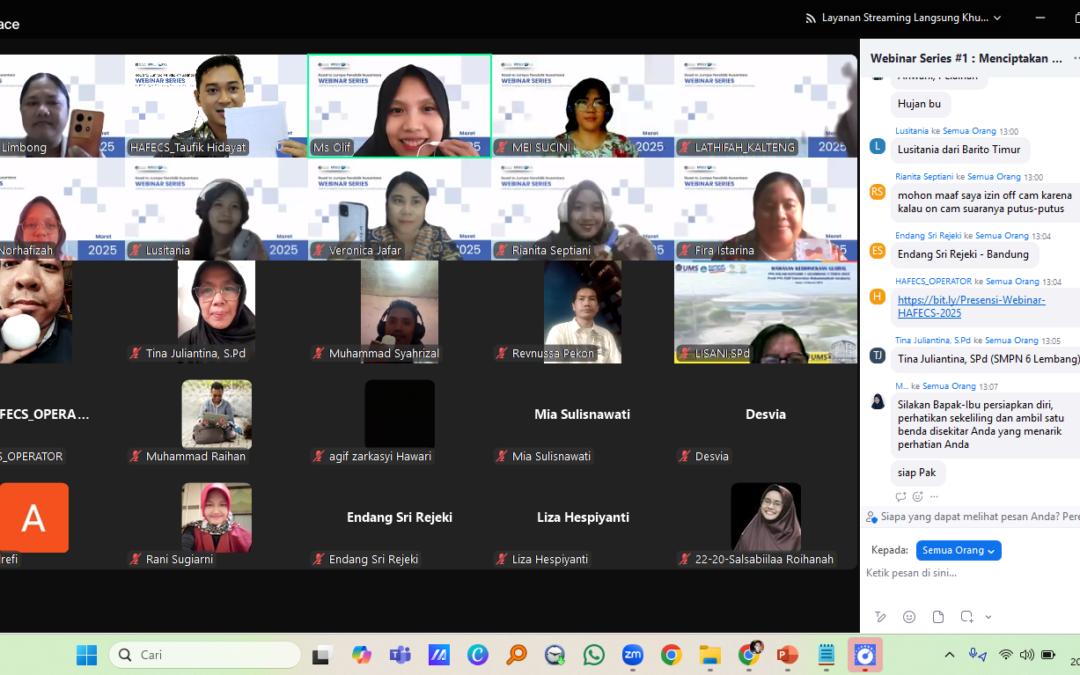Select HAFECS_Taufik Hidayat's video tile
1080x675 pixels.
pyautogui.click(x=216, y=106)
